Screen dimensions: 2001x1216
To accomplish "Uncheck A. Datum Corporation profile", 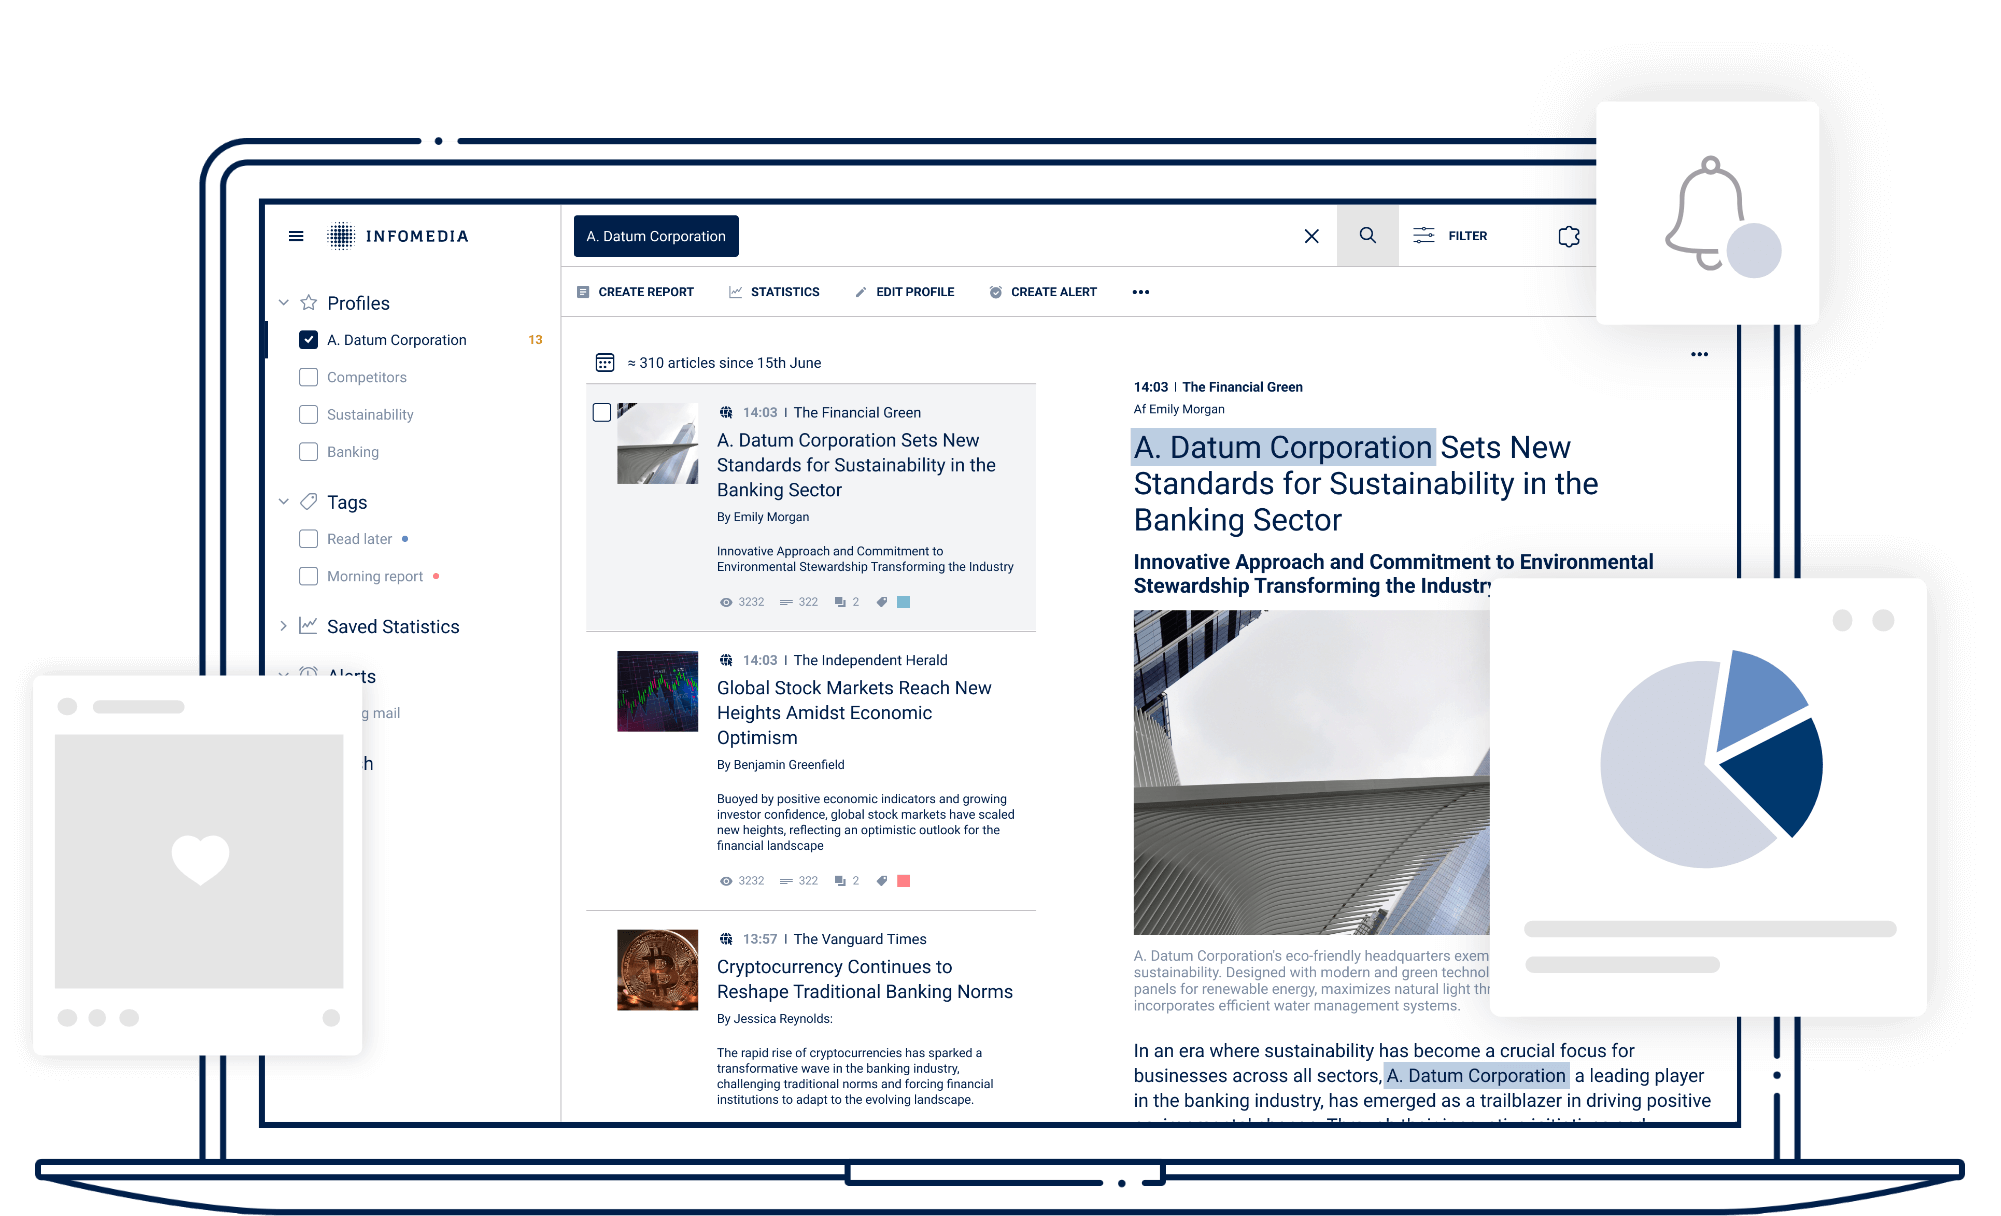I will click(308, 340).
